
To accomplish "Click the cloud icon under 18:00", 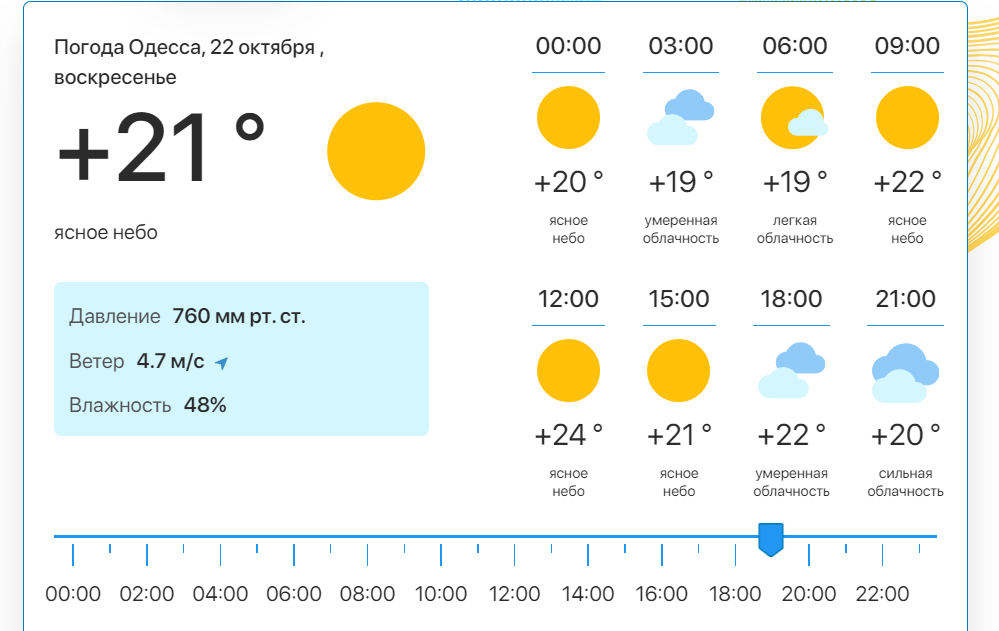I will tap(791, 371).
